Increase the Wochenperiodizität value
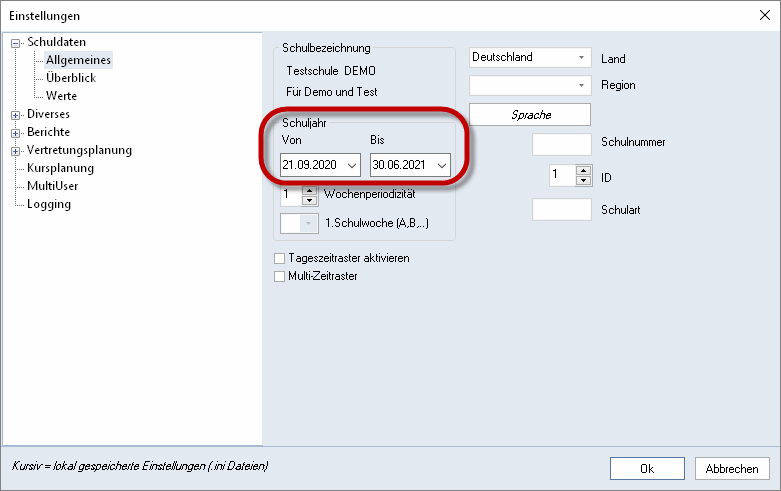This screenshot has width=781, height=491. click(x=309, y=191)
